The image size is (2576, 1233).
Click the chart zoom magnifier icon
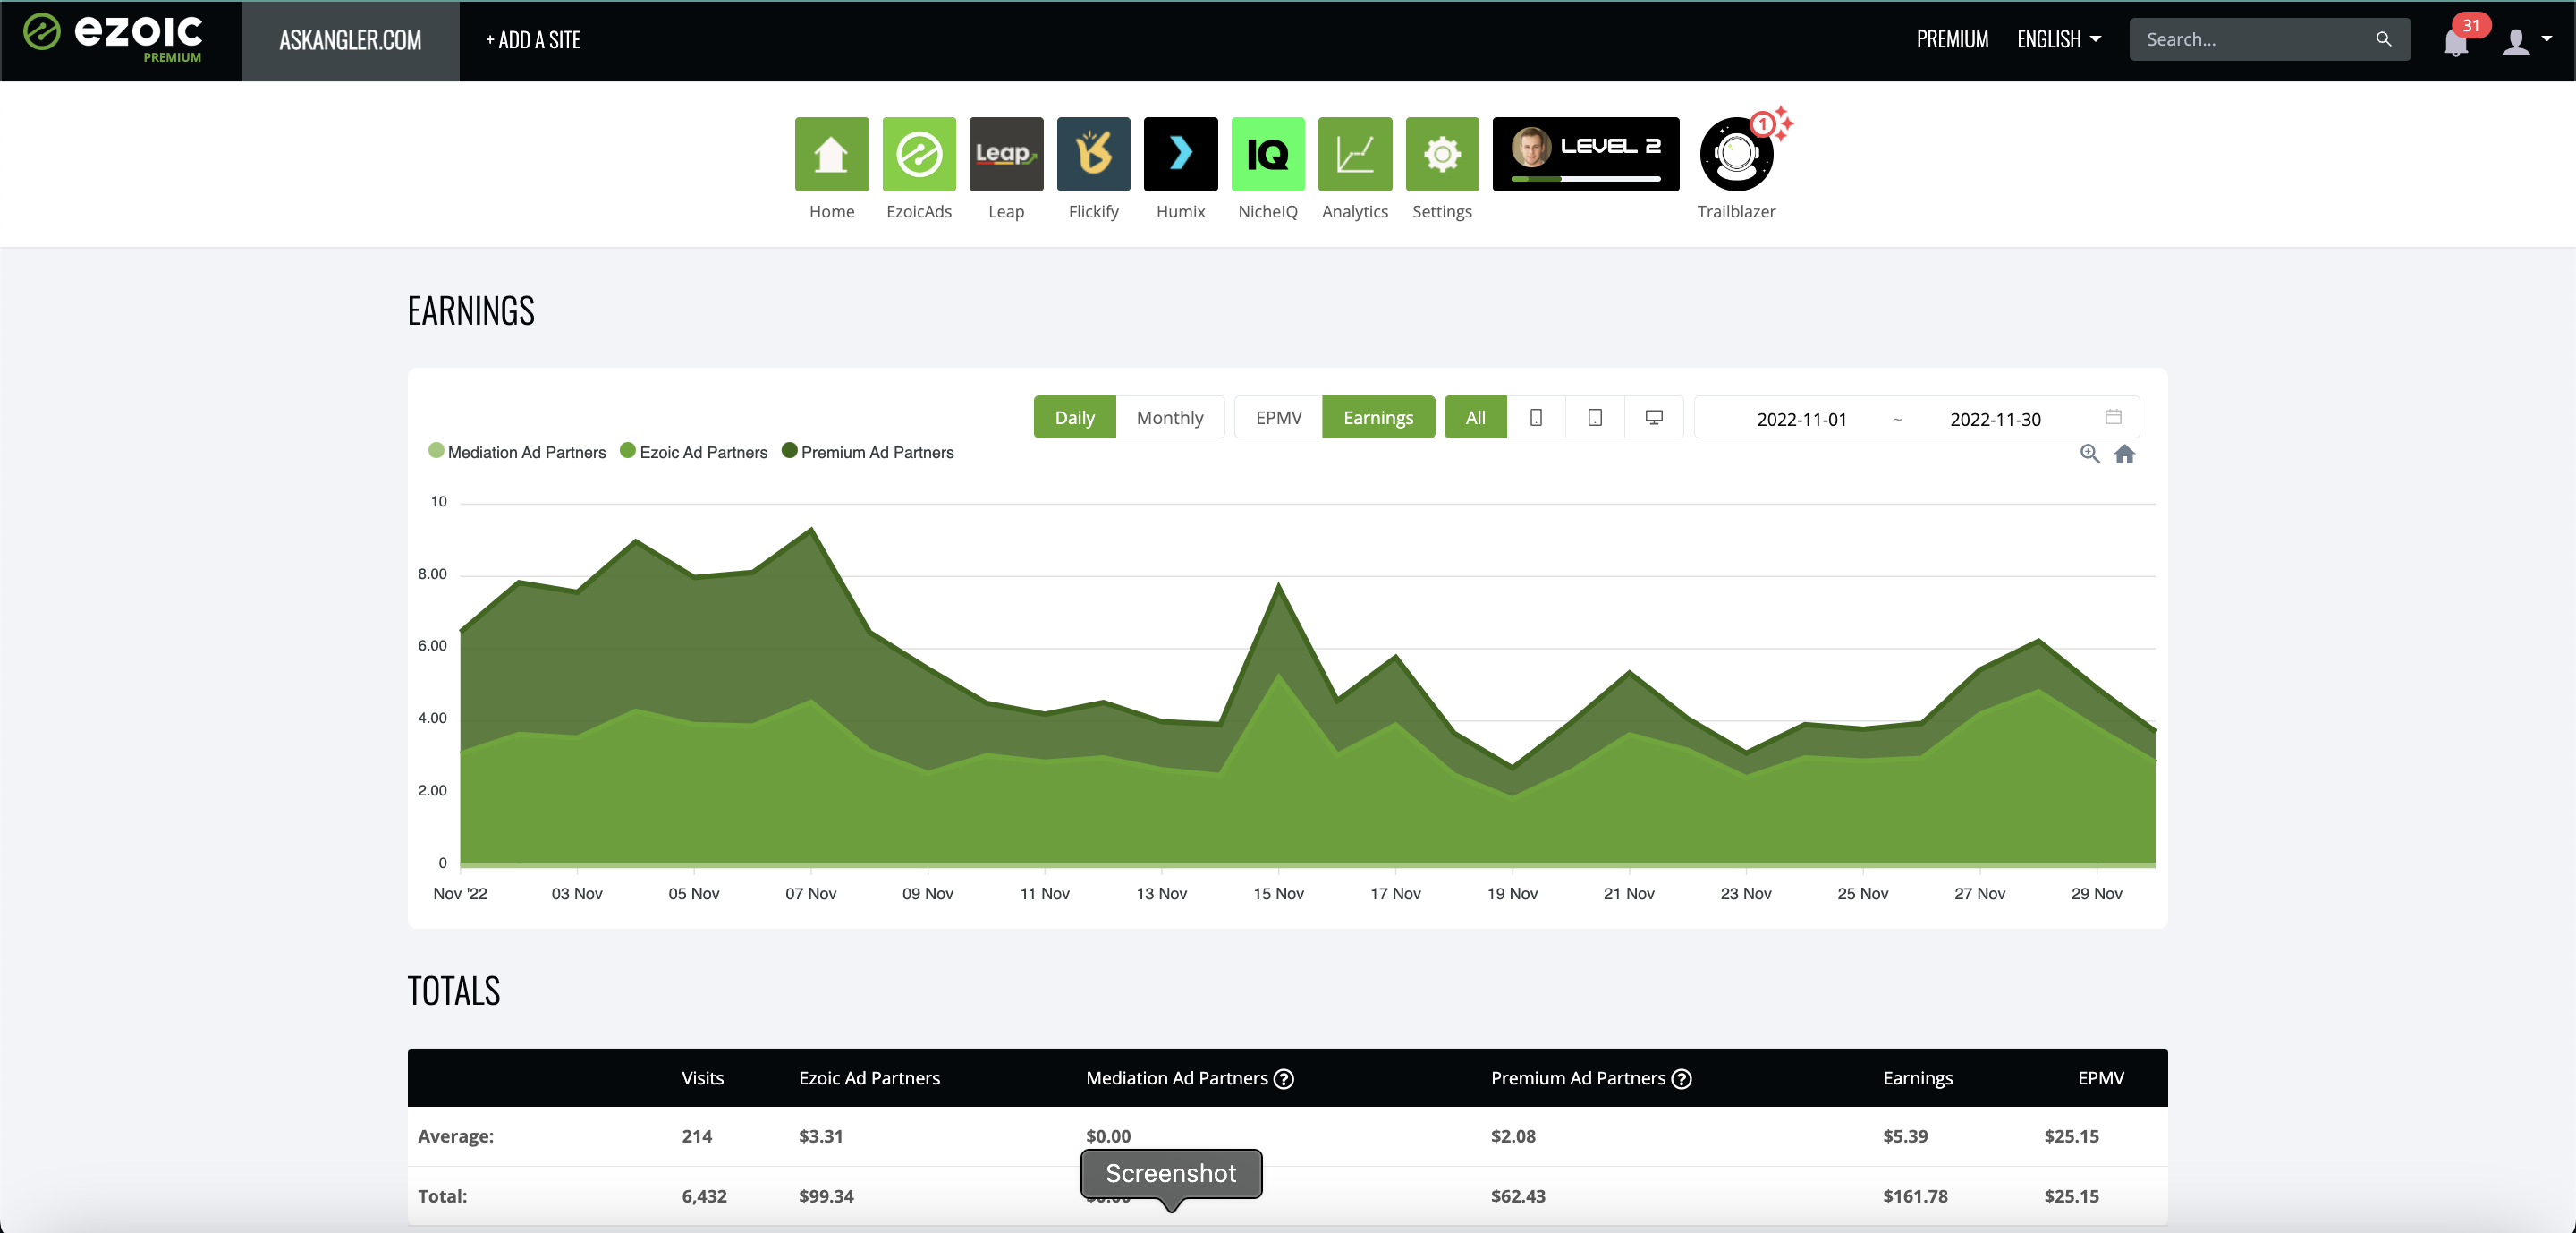click(x=2090, y=454)
